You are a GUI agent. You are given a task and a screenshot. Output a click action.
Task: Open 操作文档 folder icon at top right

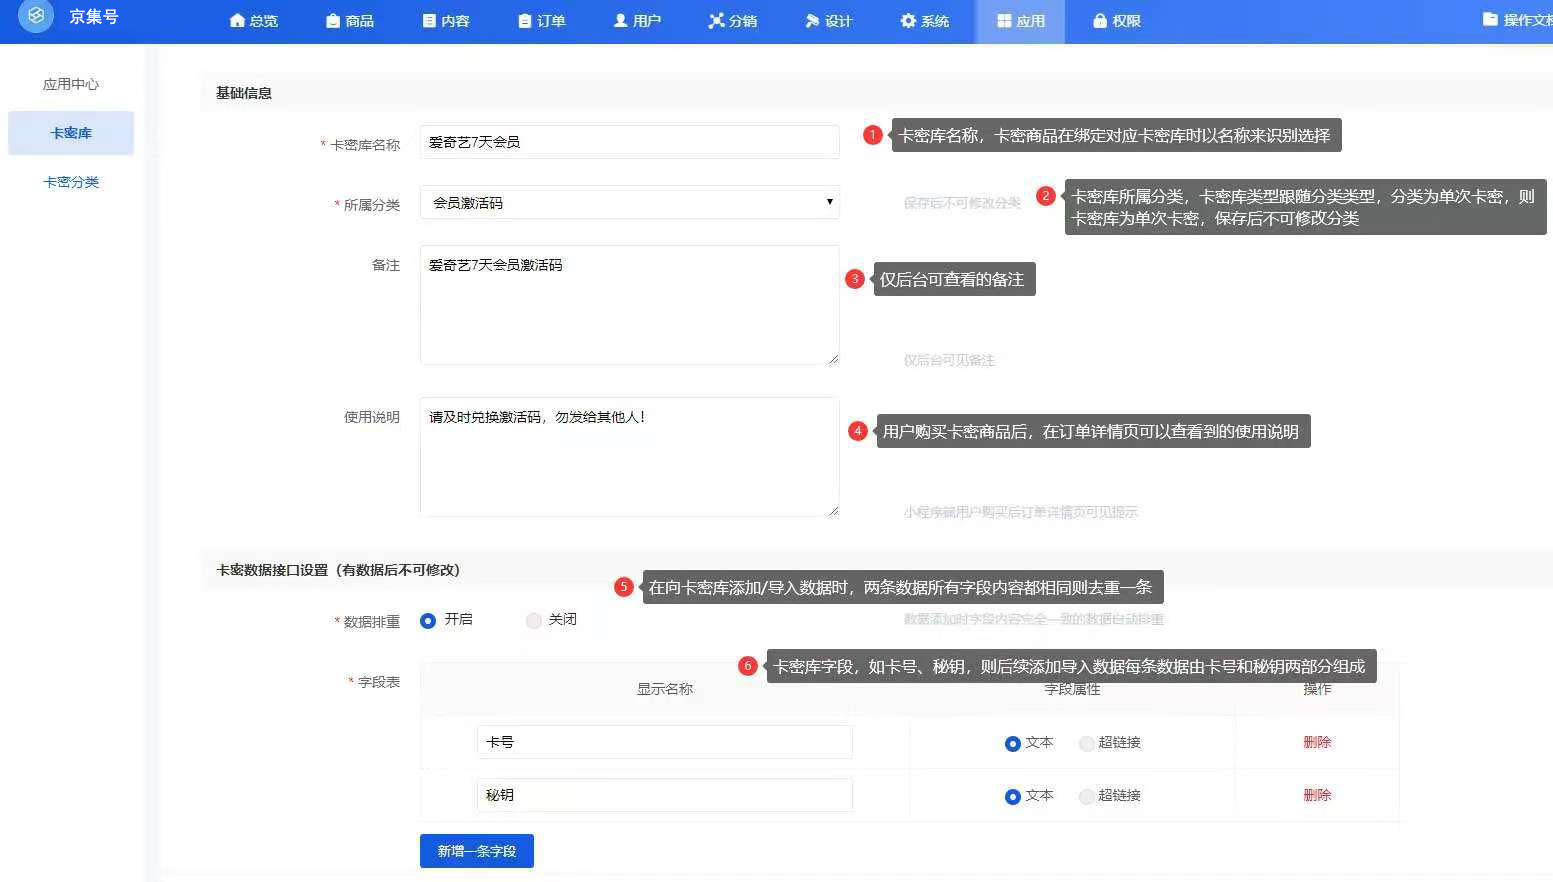pyautogui.click(x=1490, y=20)
